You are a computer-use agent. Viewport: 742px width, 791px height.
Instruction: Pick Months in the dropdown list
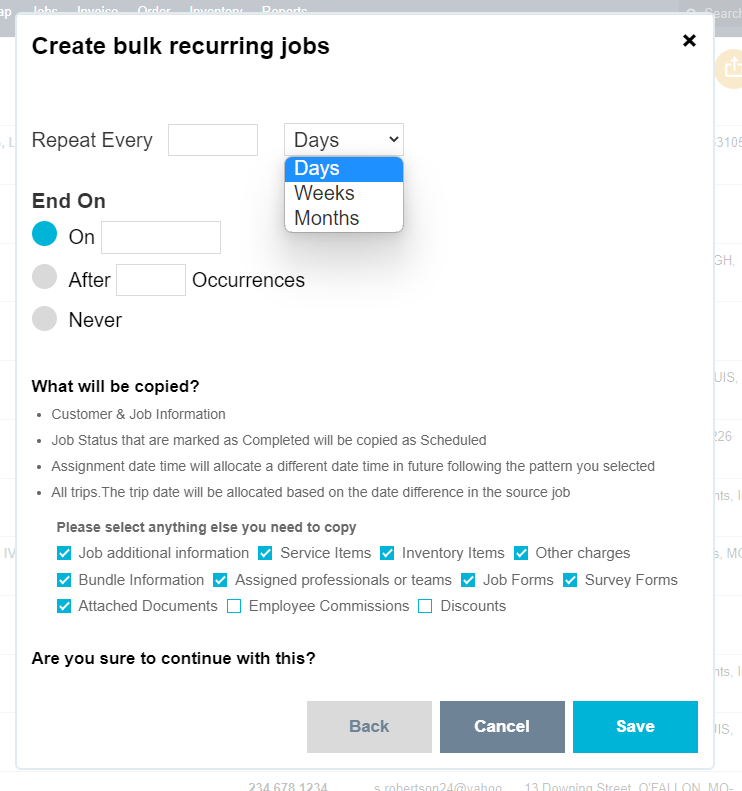tap(327, 218)
